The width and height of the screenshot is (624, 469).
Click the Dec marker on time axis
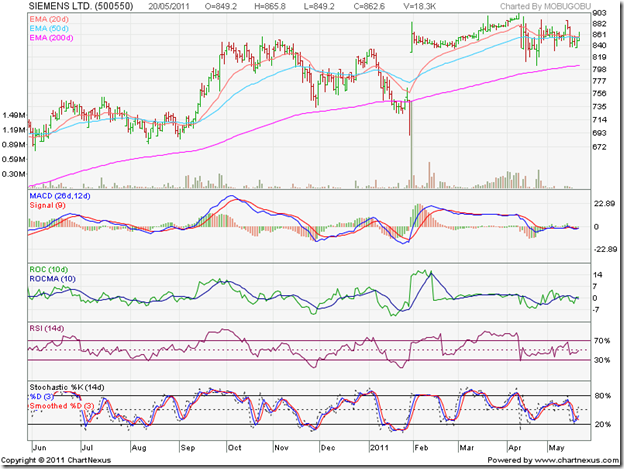tap(328, 448)
